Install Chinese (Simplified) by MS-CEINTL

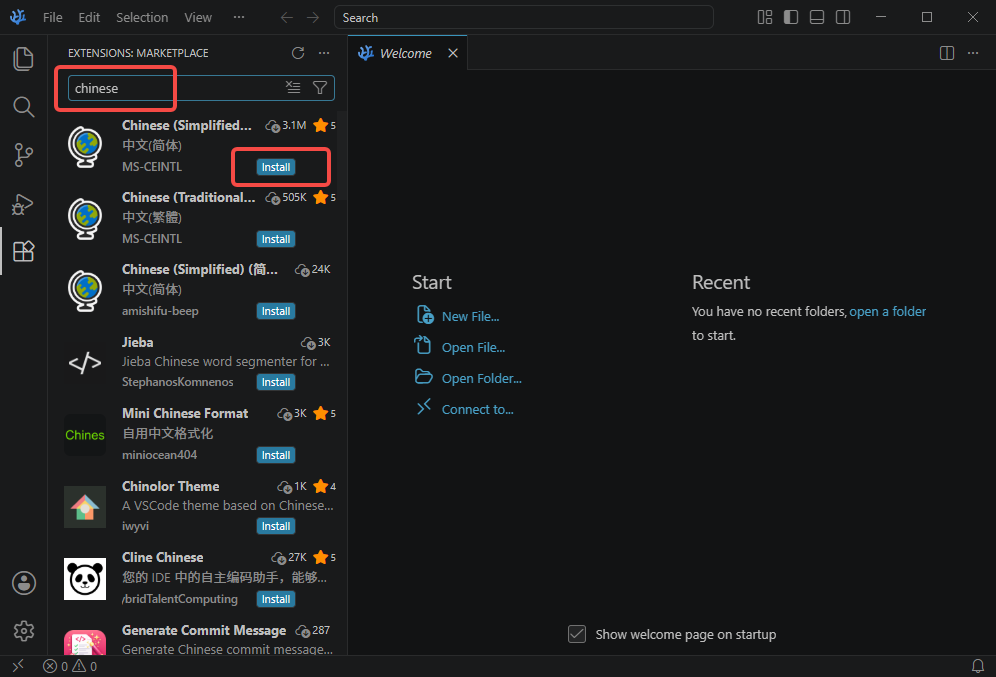coord(276,167)
